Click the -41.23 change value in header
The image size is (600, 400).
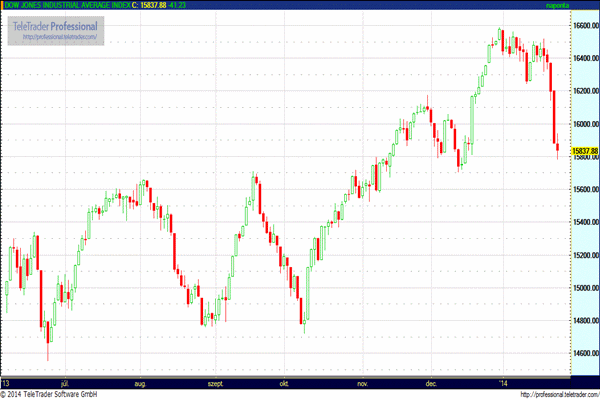pos(176,5)
